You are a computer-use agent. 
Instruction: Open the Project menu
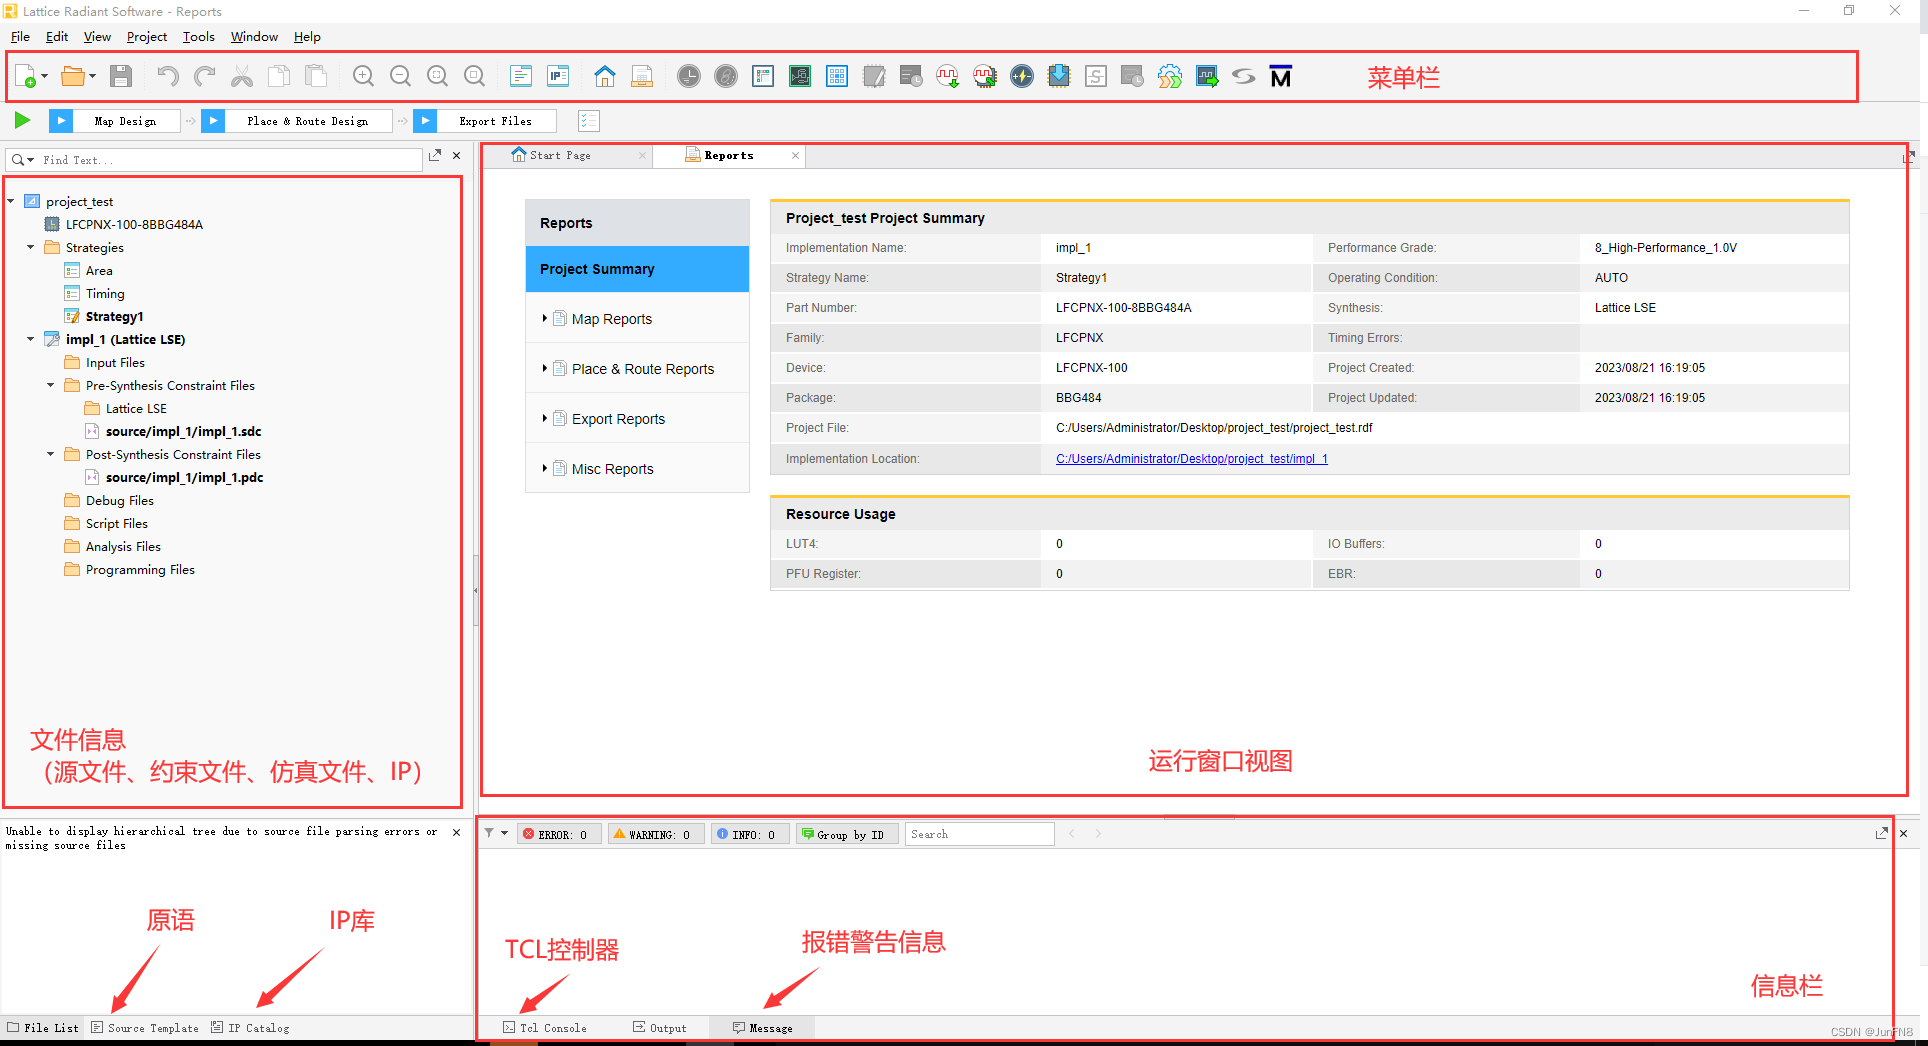coord(147,37)
